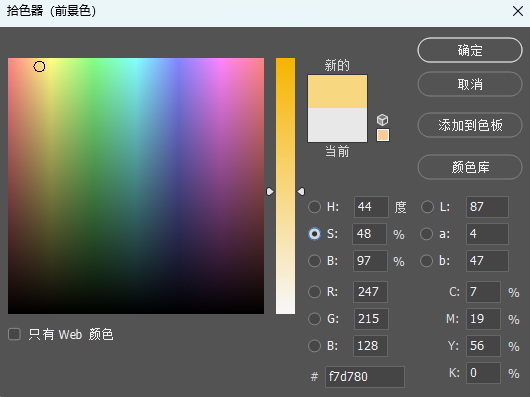
Task: Select the H hue radio button
Action: coord(314,207)
